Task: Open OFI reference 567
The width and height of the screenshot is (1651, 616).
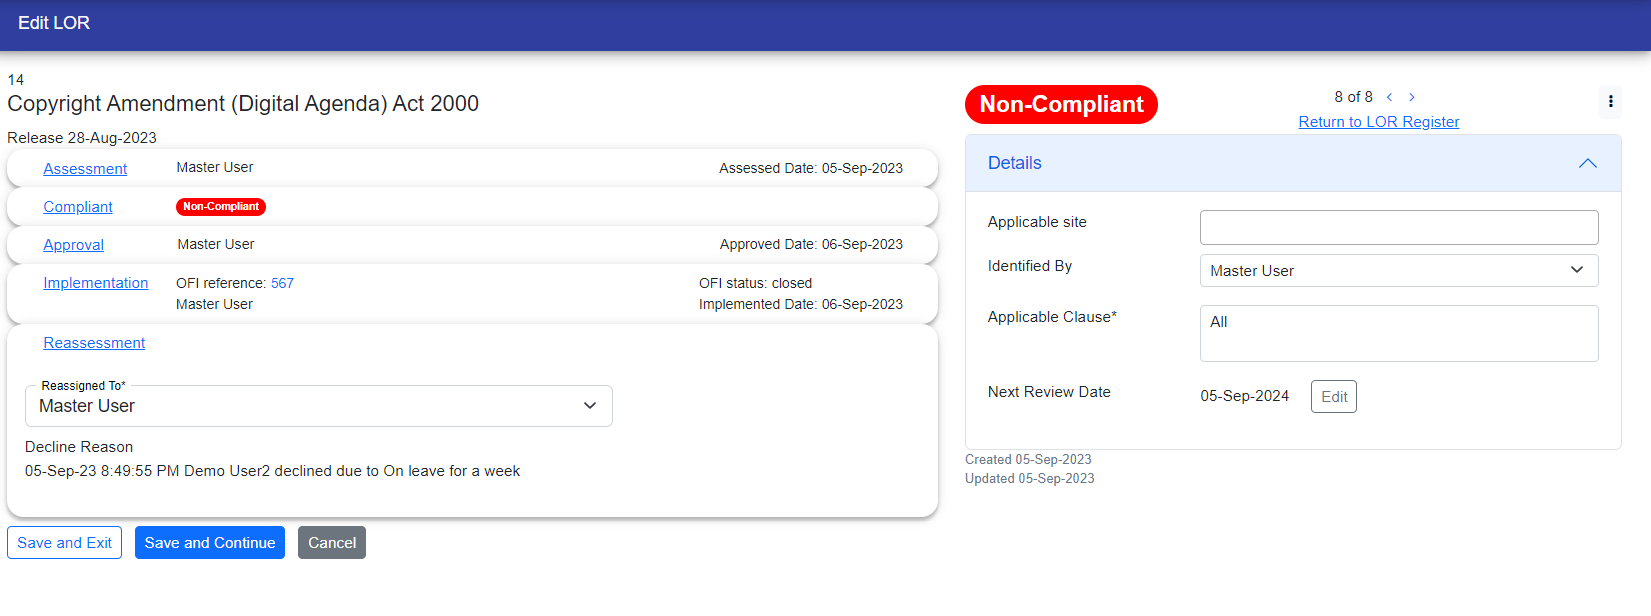Action: (x=282, y=283)
